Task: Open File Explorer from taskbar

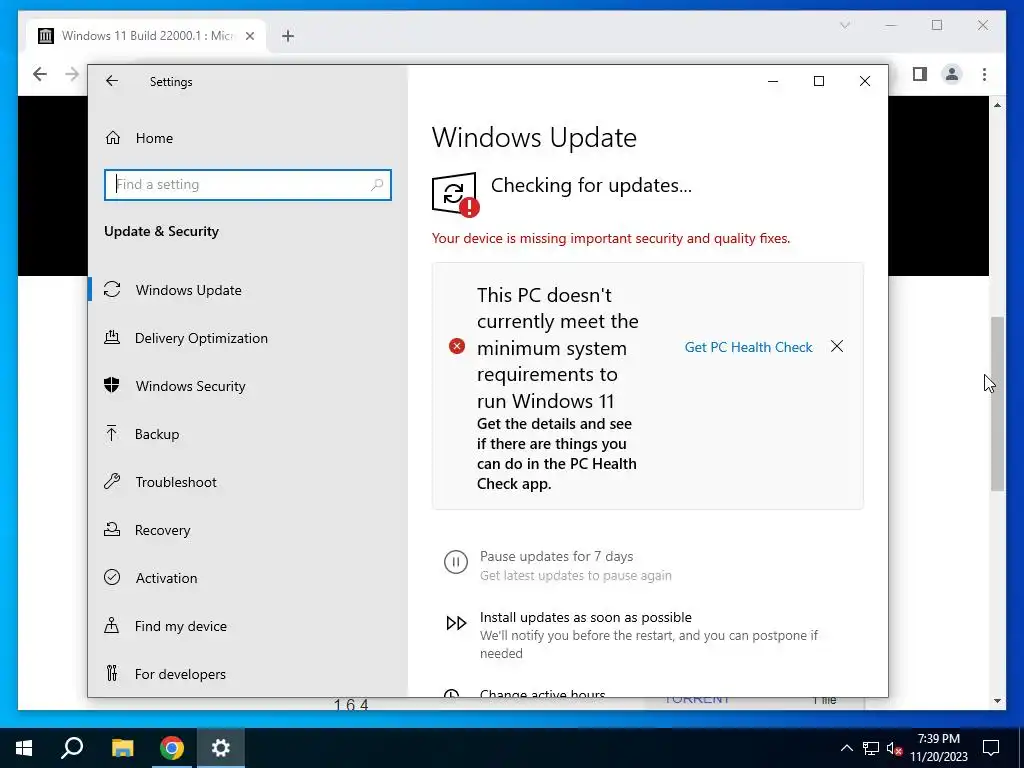Action: (x=122, y=748)
